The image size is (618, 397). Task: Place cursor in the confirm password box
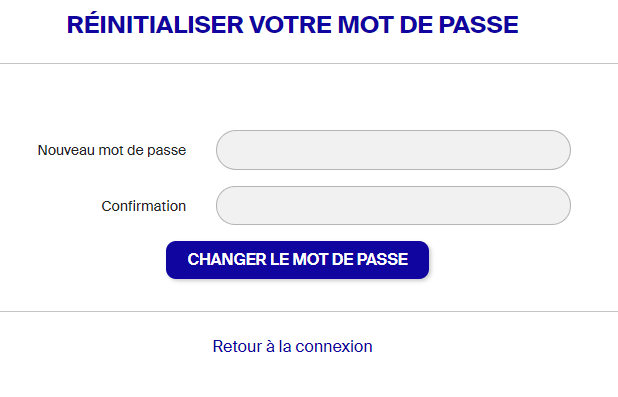coord(393,206)
